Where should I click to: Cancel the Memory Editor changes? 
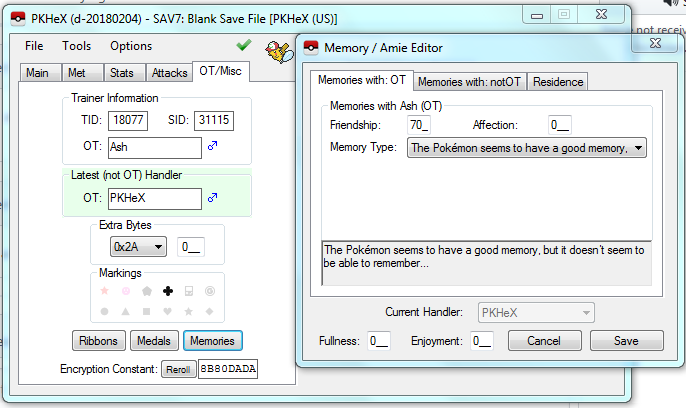tap(544, 341)
